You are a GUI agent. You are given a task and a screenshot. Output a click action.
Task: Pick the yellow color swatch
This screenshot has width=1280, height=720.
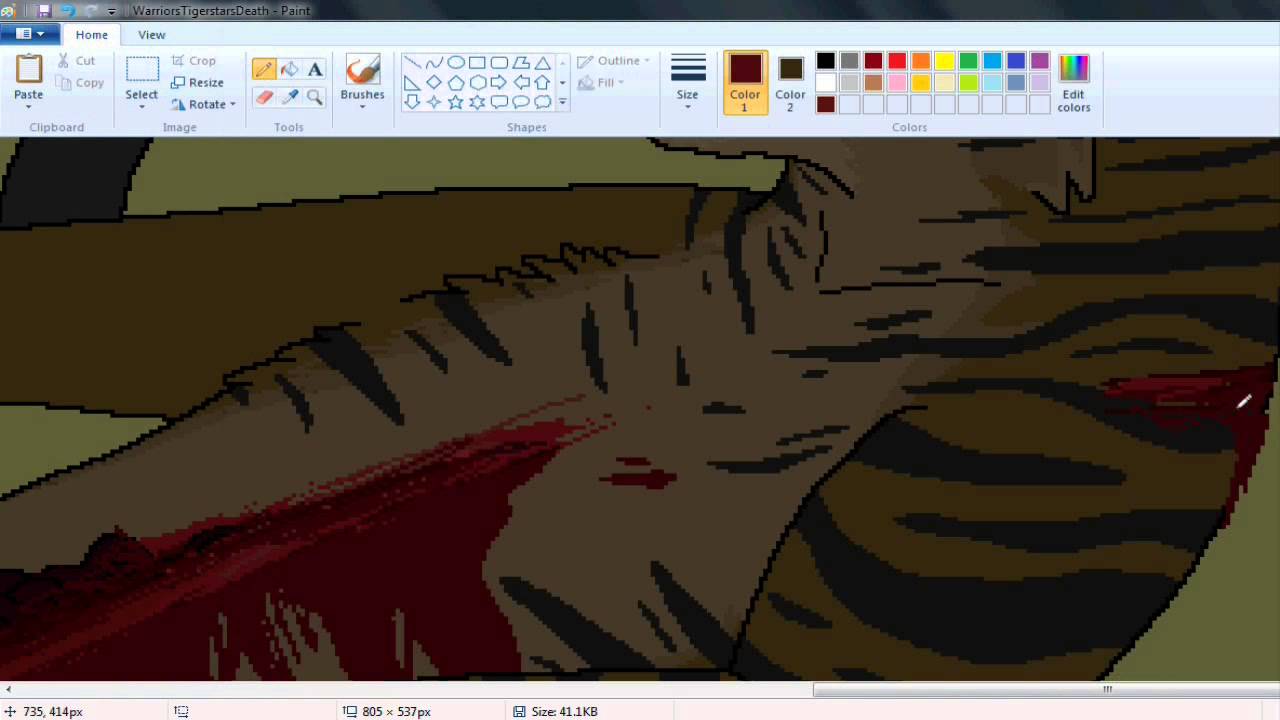click(x=945, y=61)
